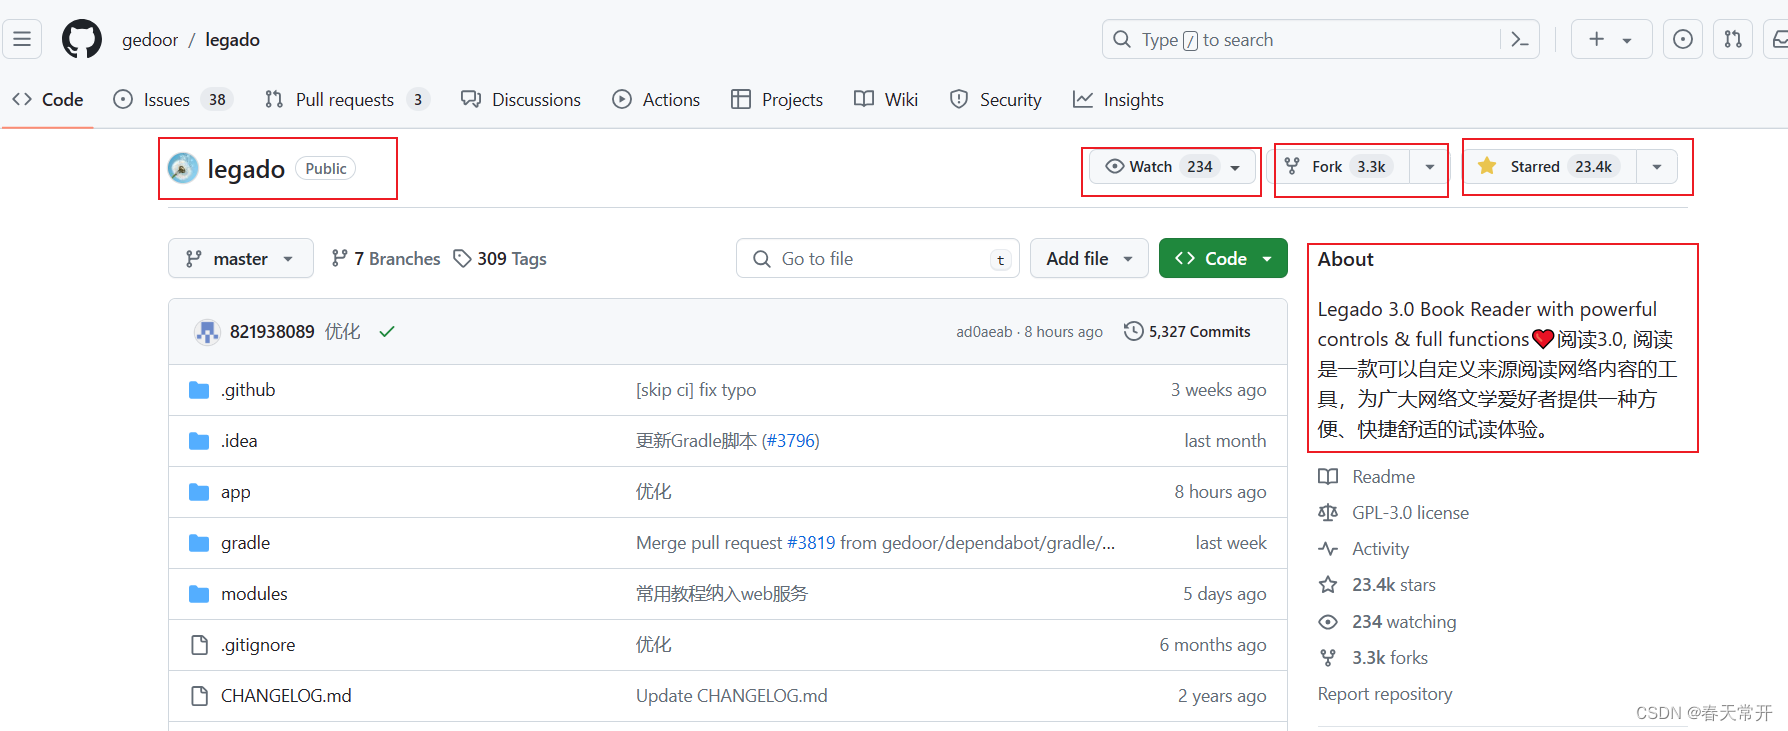Open the Actions tab
Viewport: 1788px width, 731px height.
[656, 100]
